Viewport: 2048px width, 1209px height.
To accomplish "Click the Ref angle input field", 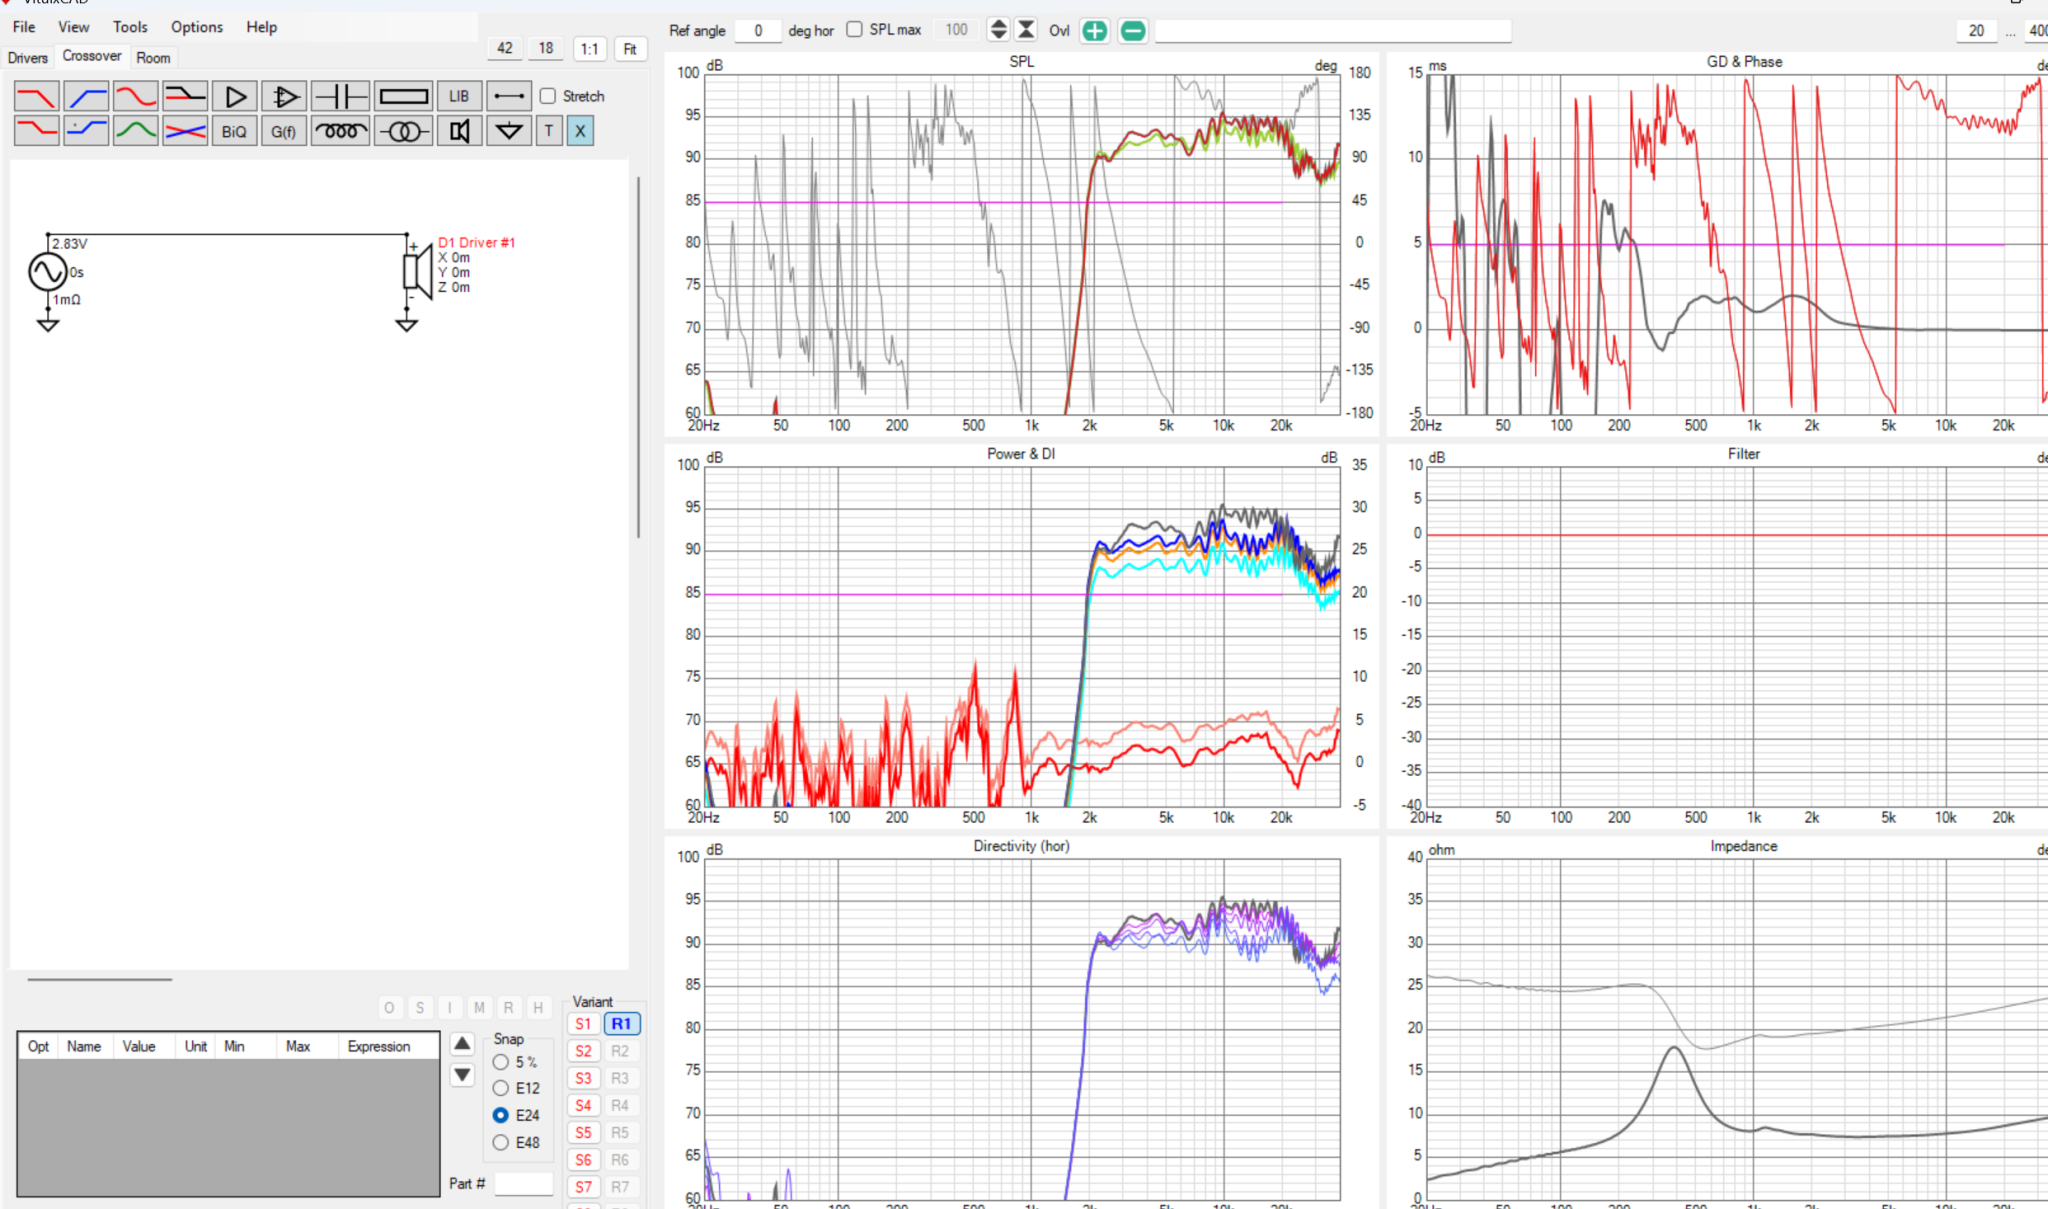I will (x=758, y=31).
